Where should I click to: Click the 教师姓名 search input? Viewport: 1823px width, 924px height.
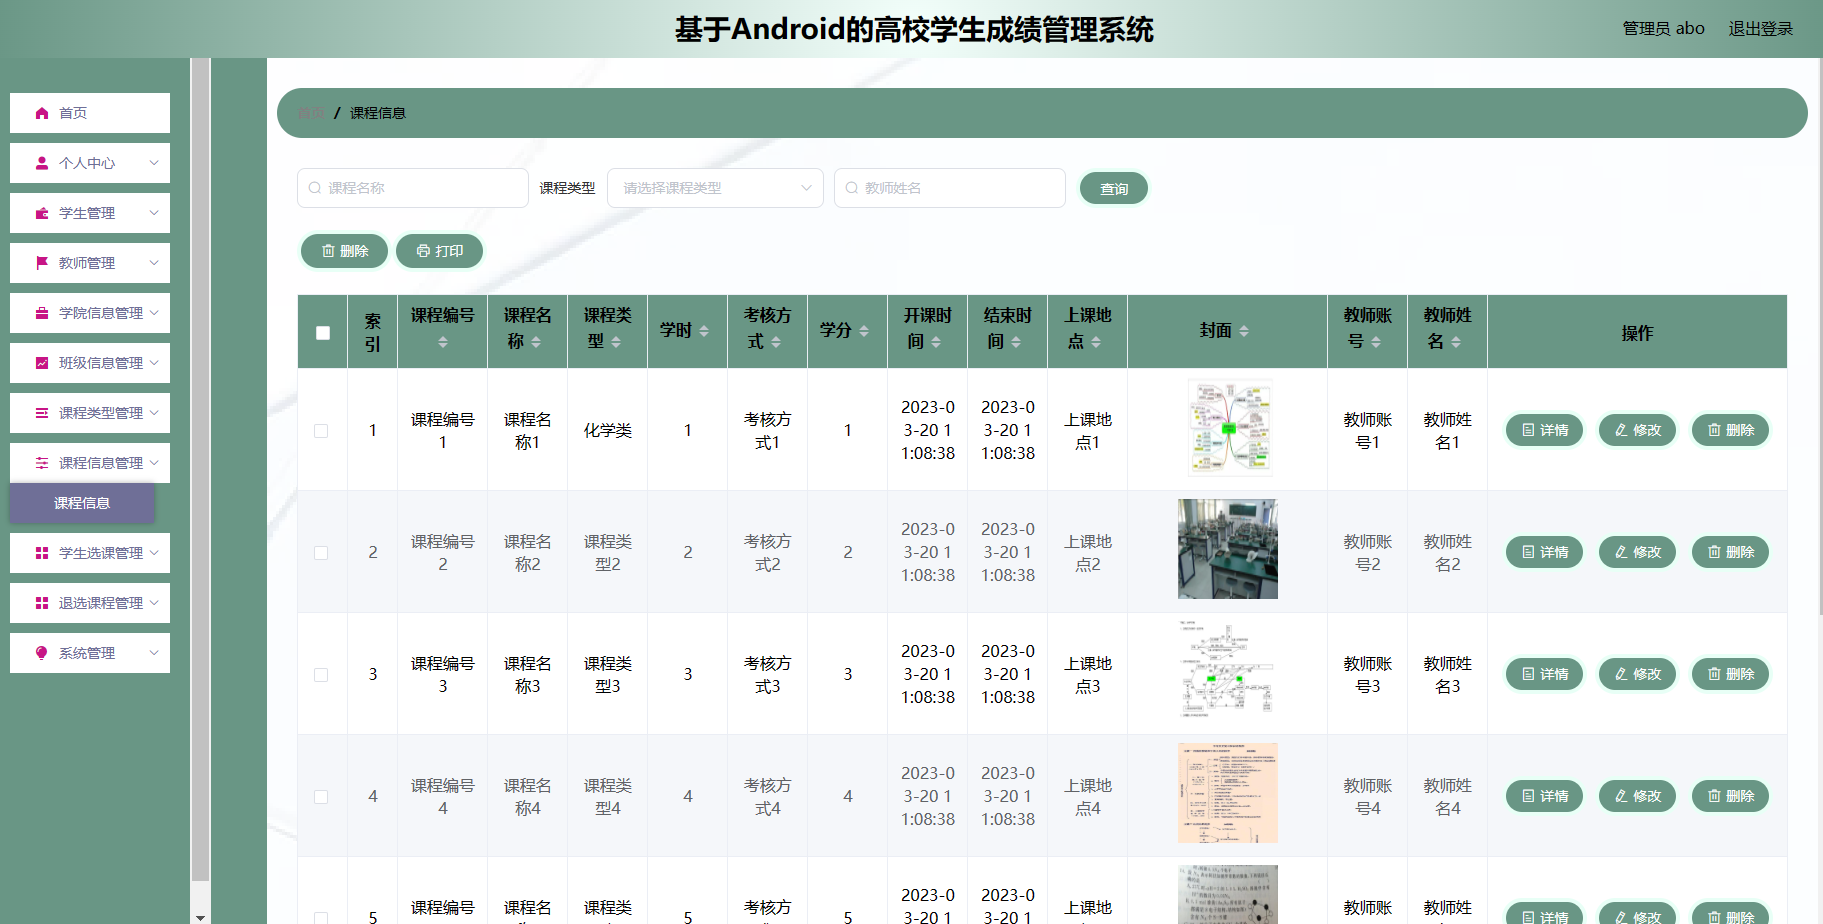click(x=950, y=188)
